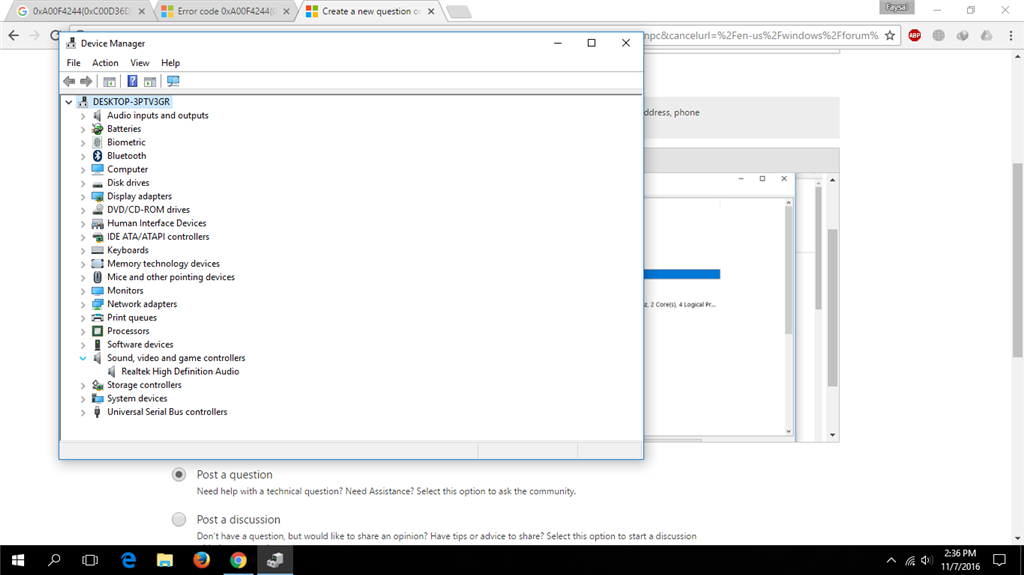
Task: Expand the System devices category
Action: click(x=83, y=399)
